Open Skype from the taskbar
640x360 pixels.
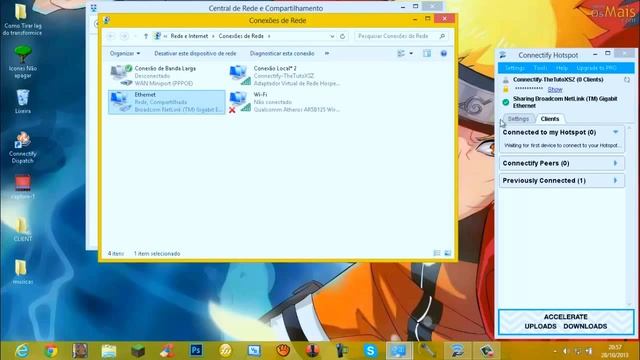tap(370, 351)
